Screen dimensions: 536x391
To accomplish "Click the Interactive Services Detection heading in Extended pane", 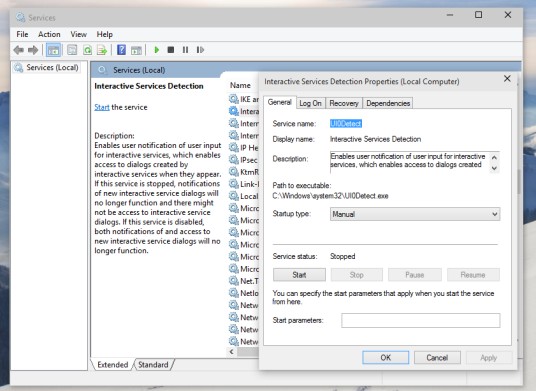I will [x=149, y=86].
